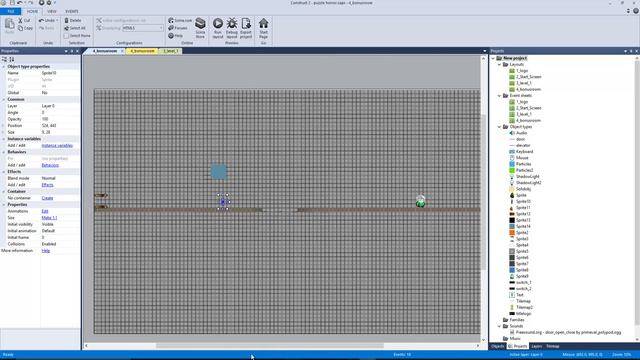
Task: Switch to the EVENTS ribbon tab
Action: 72,11
